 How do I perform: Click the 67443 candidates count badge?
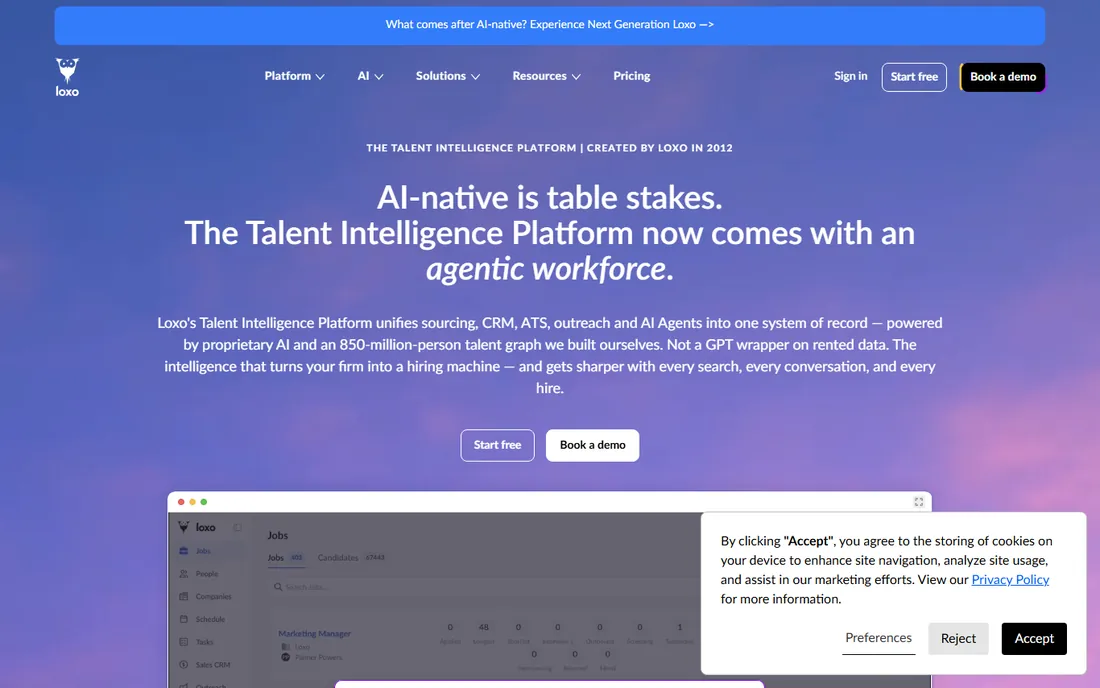click(375, 558)
